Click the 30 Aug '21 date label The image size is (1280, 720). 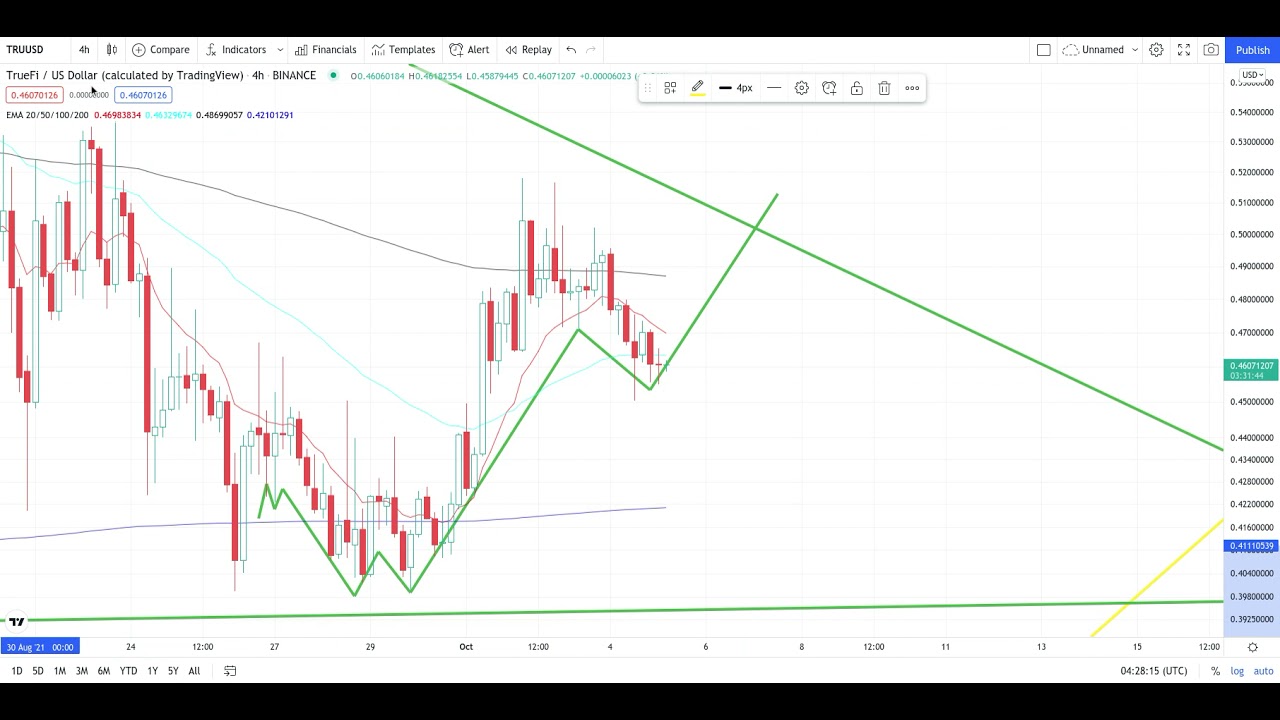pos(40,647)
